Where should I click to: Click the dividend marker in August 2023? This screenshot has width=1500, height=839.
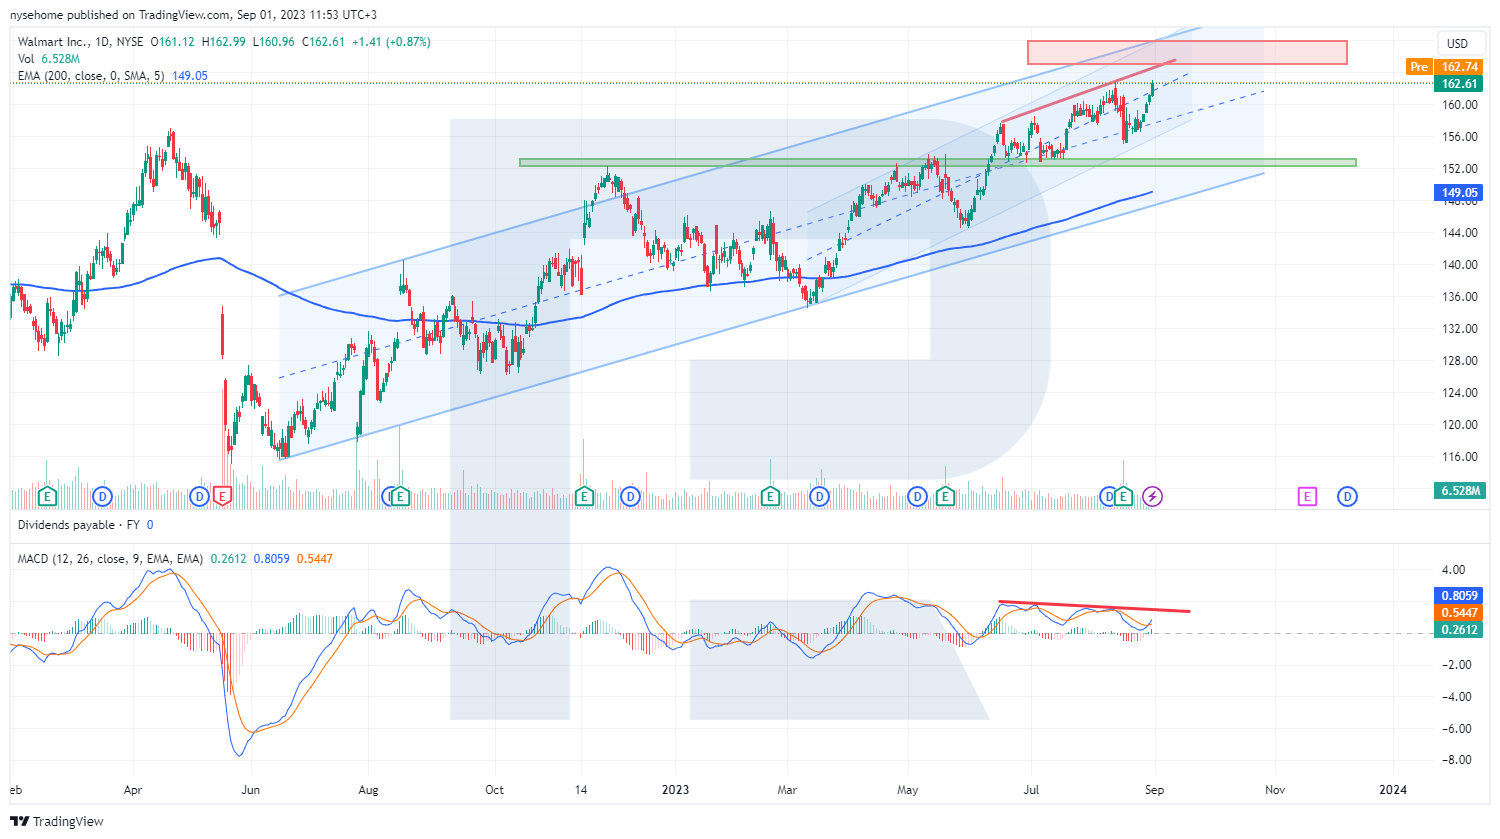pos(1108,496)
